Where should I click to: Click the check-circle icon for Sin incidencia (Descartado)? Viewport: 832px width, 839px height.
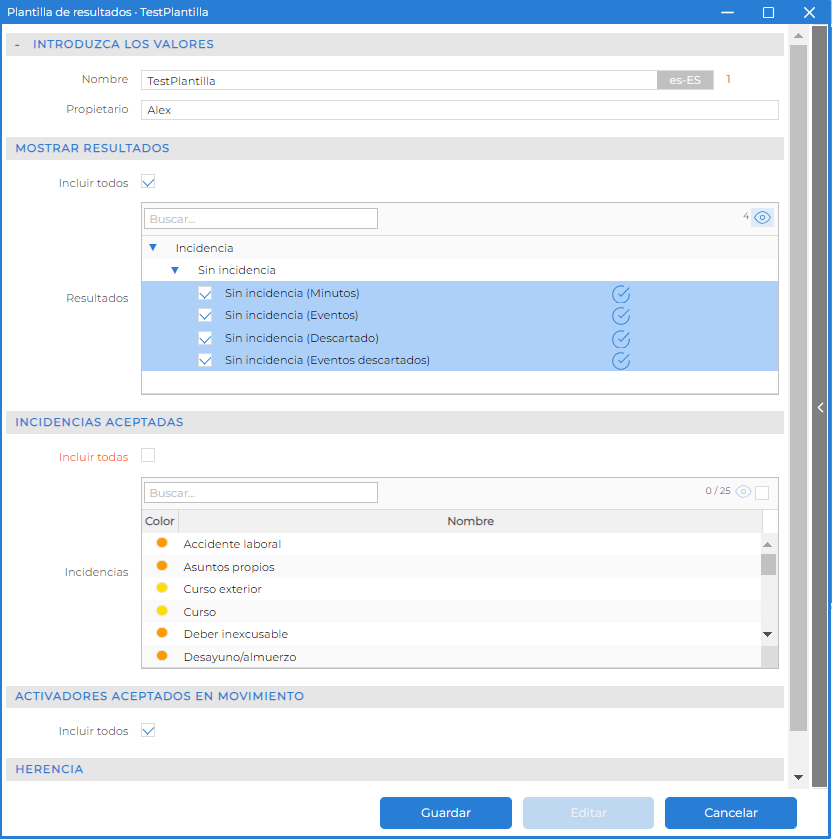click(x=621, y=339)
